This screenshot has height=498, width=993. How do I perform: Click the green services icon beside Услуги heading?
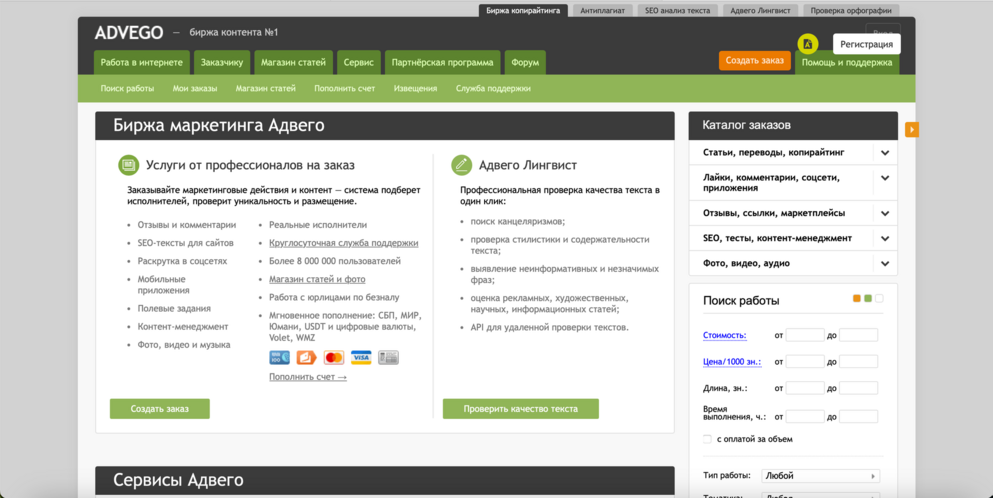coord(129,165)
